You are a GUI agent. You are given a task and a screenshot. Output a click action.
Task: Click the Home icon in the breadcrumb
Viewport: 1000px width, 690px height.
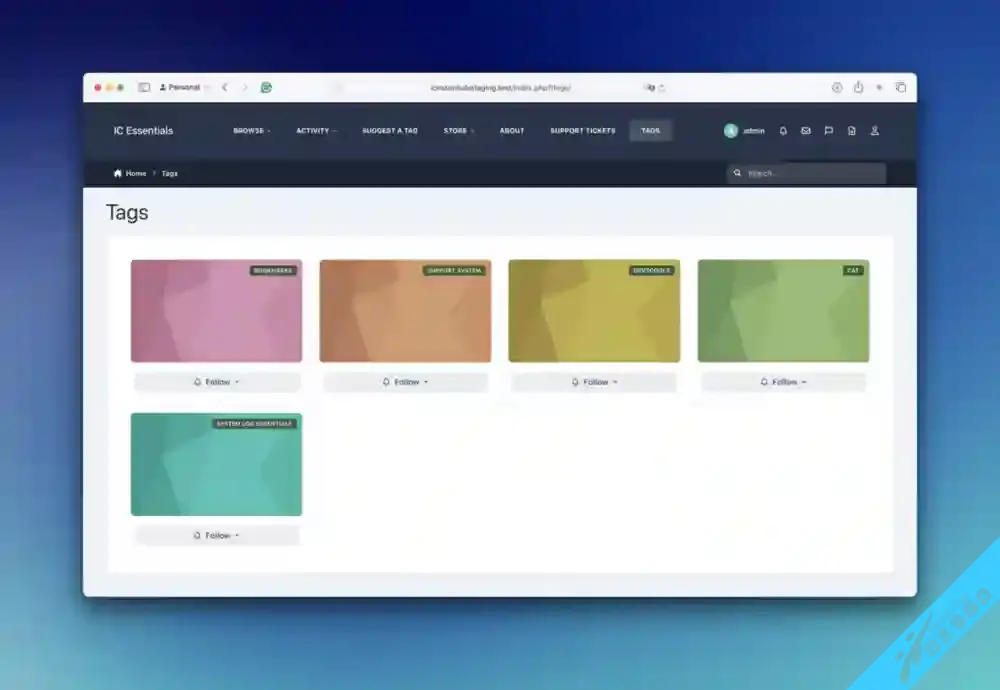[119, 174]
